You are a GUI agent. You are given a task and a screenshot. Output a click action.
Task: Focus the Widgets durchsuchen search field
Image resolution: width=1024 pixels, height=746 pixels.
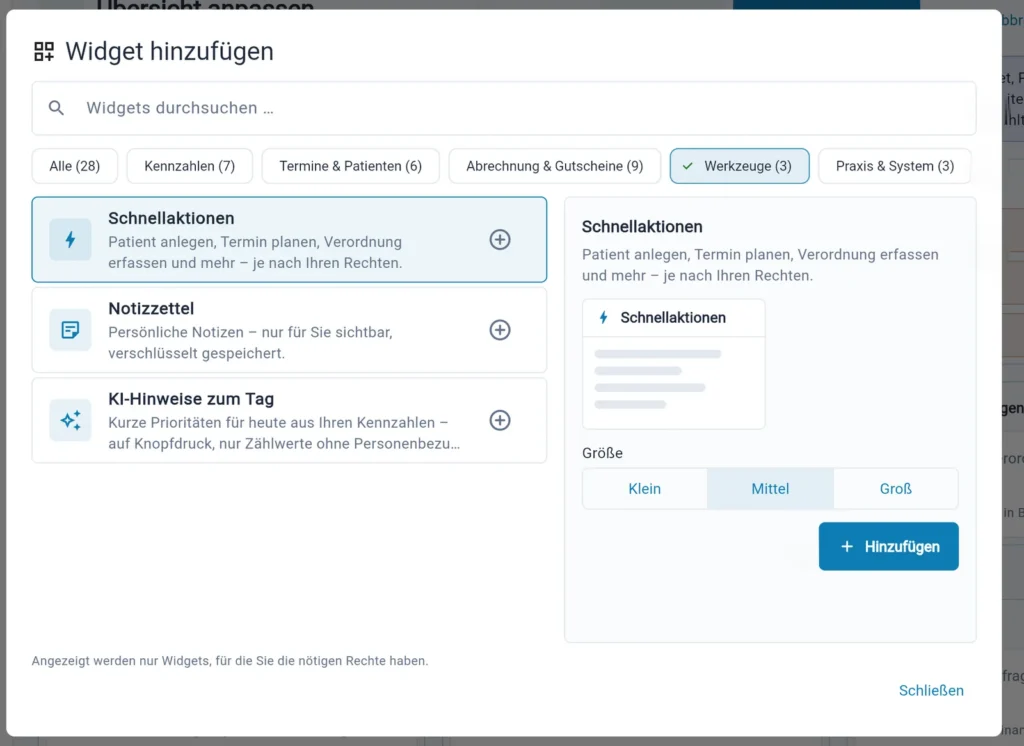(x=504, y=108)
